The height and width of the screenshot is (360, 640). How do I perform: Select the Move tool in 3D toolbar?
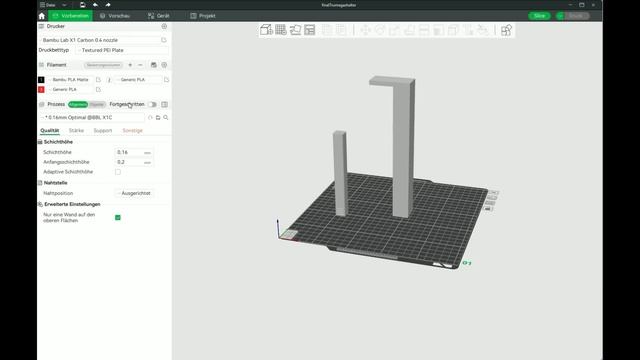pyautogui.click(x=365, y=30)
